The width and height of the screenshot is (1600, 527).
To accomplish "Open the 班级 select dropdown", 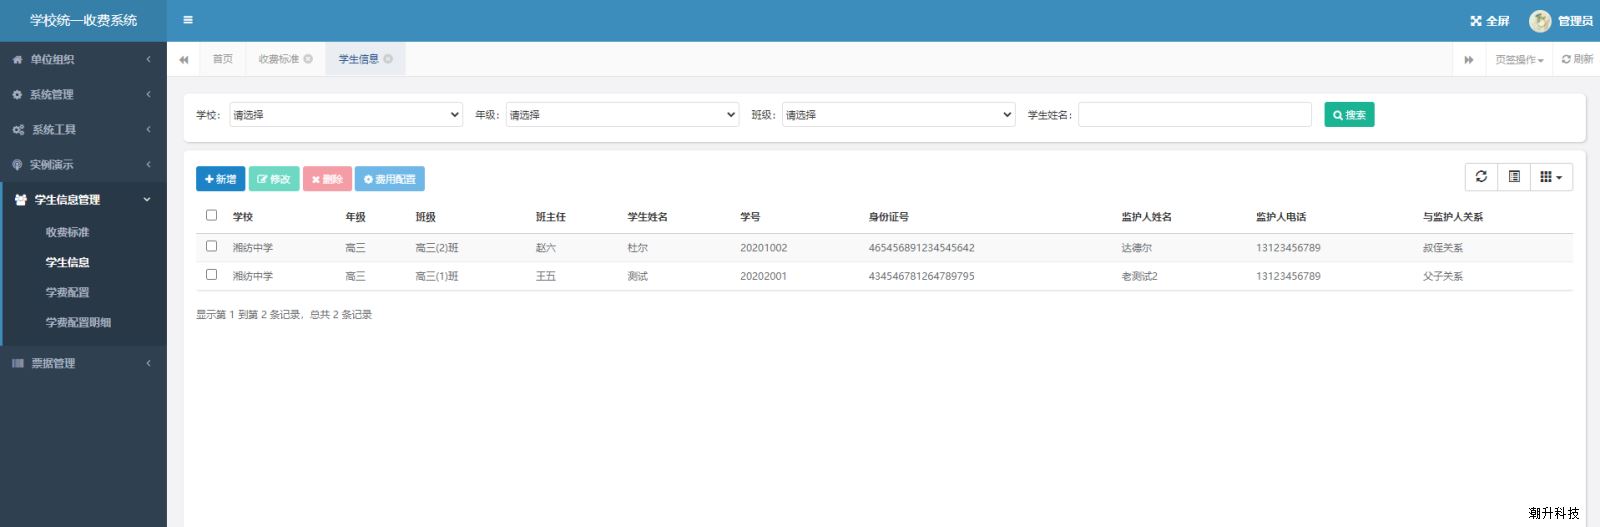I will 898,115.
